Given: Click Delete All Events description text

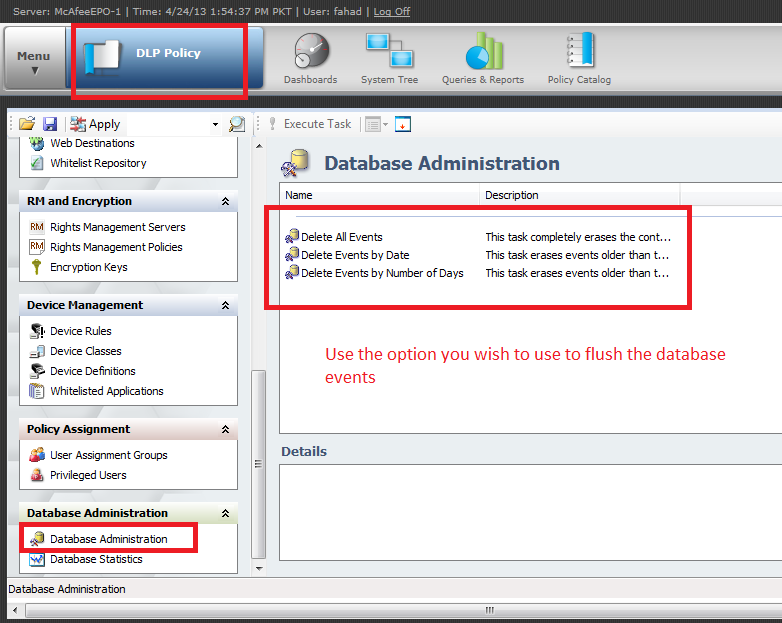Looking at the screenshot, I should (578, 237).
